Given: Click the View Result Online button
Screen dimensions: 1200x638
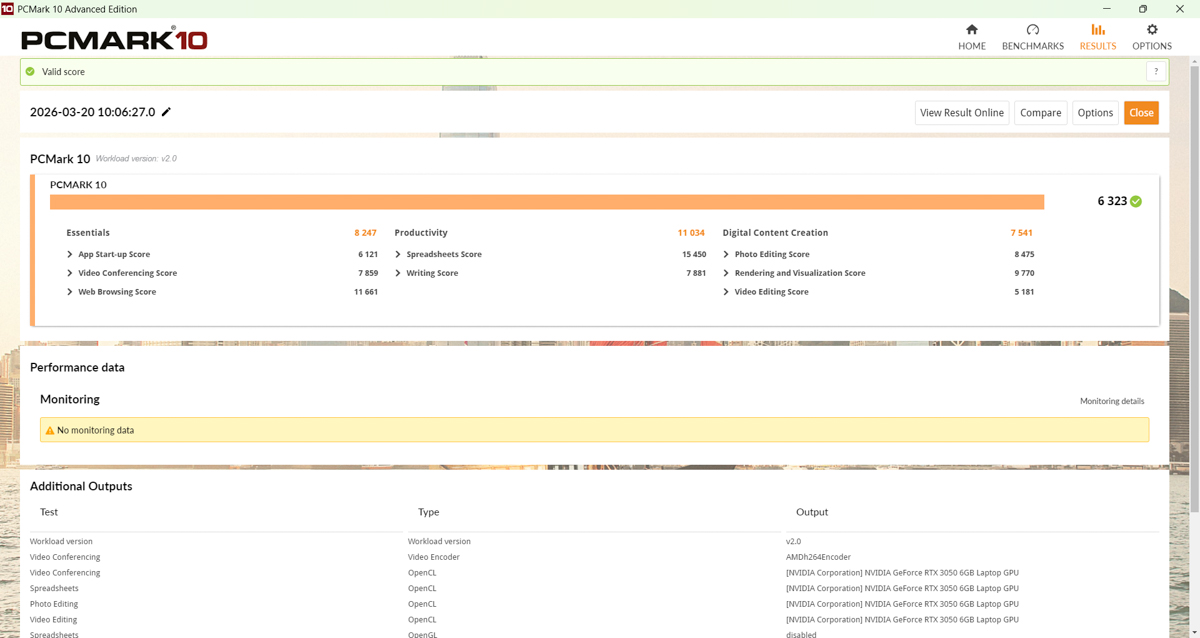Looking at the screenshot, I should [x=961, y=113].
